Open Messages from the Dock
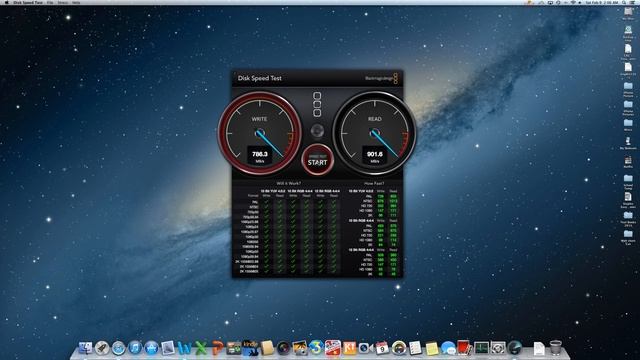 point(448,348)
